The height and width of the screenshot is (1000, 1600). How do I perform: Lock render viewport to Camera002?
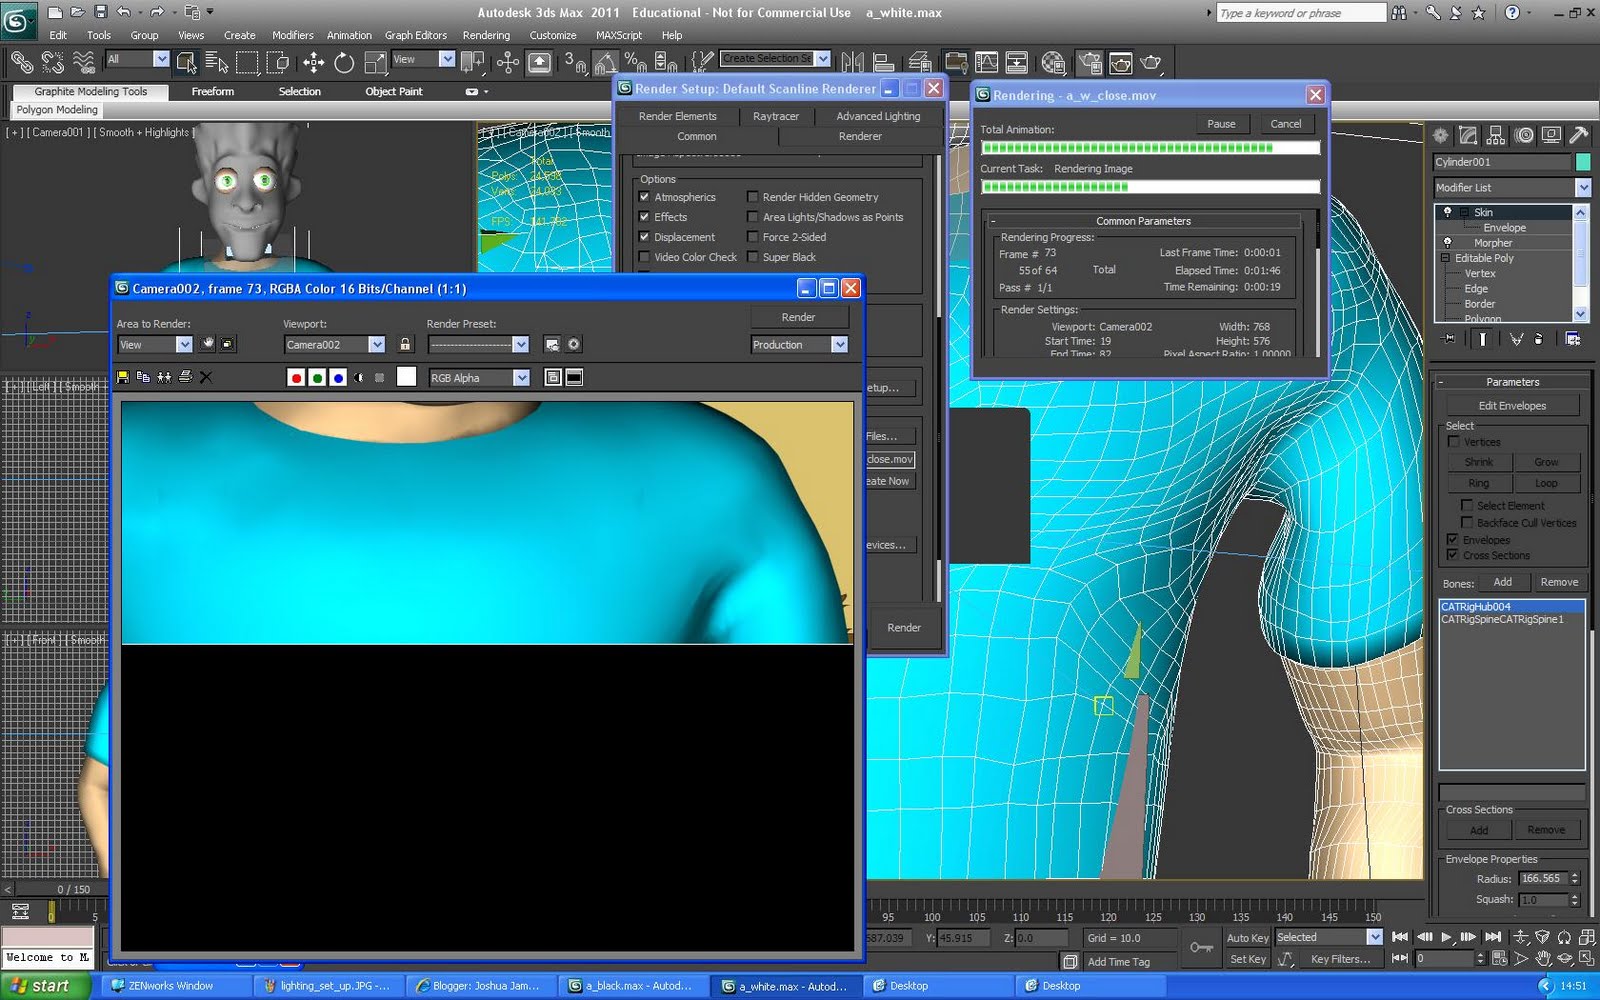(x=405, y=344)
